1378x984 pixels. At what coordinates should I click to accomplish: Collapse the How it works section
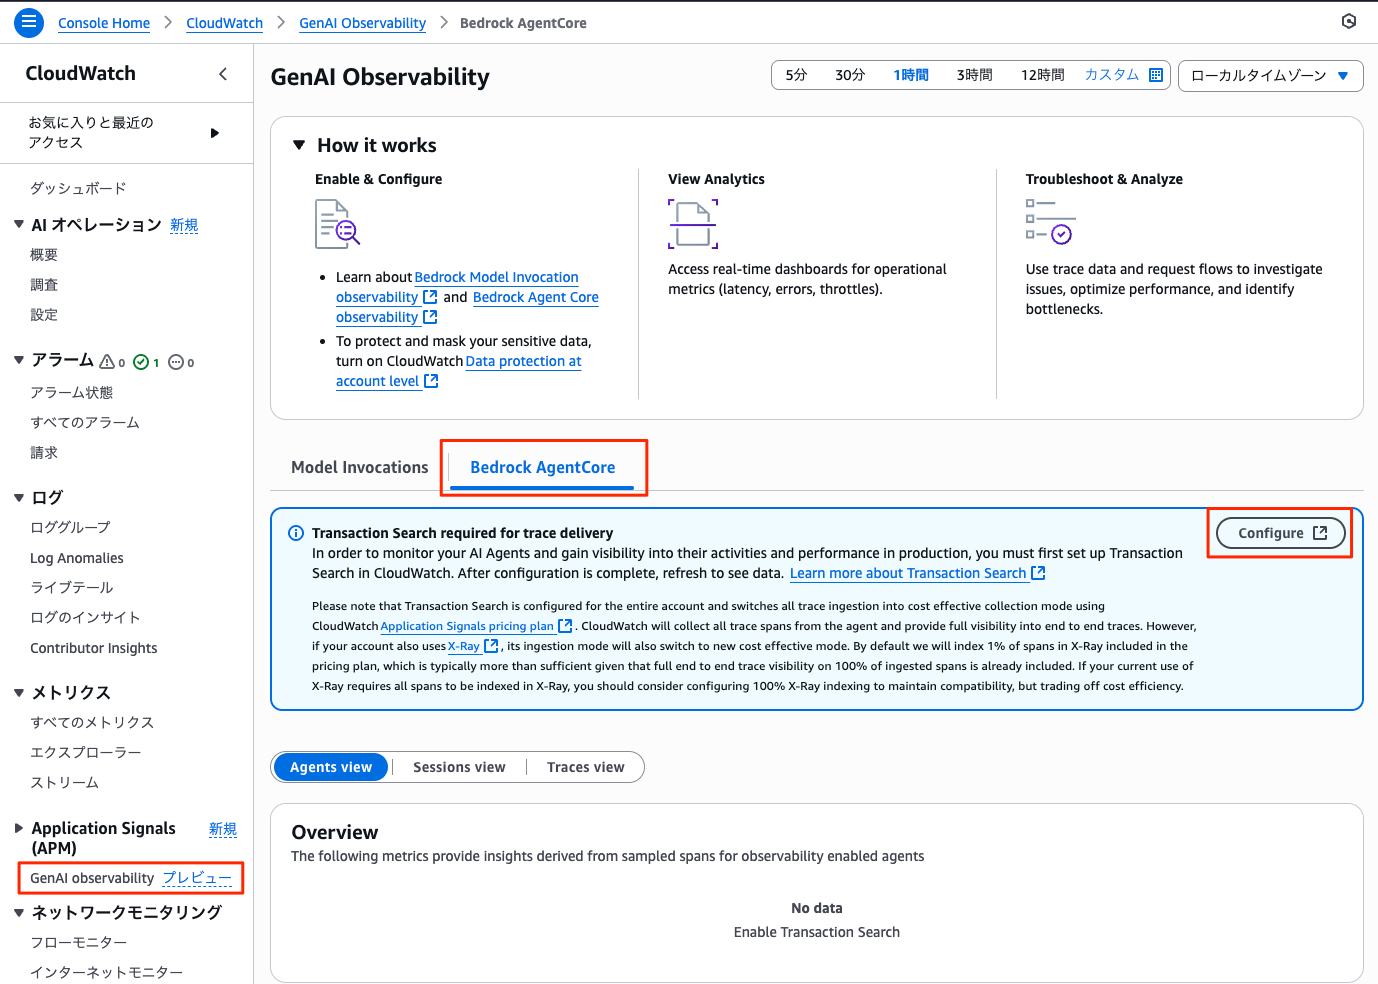tap(299, 145)
